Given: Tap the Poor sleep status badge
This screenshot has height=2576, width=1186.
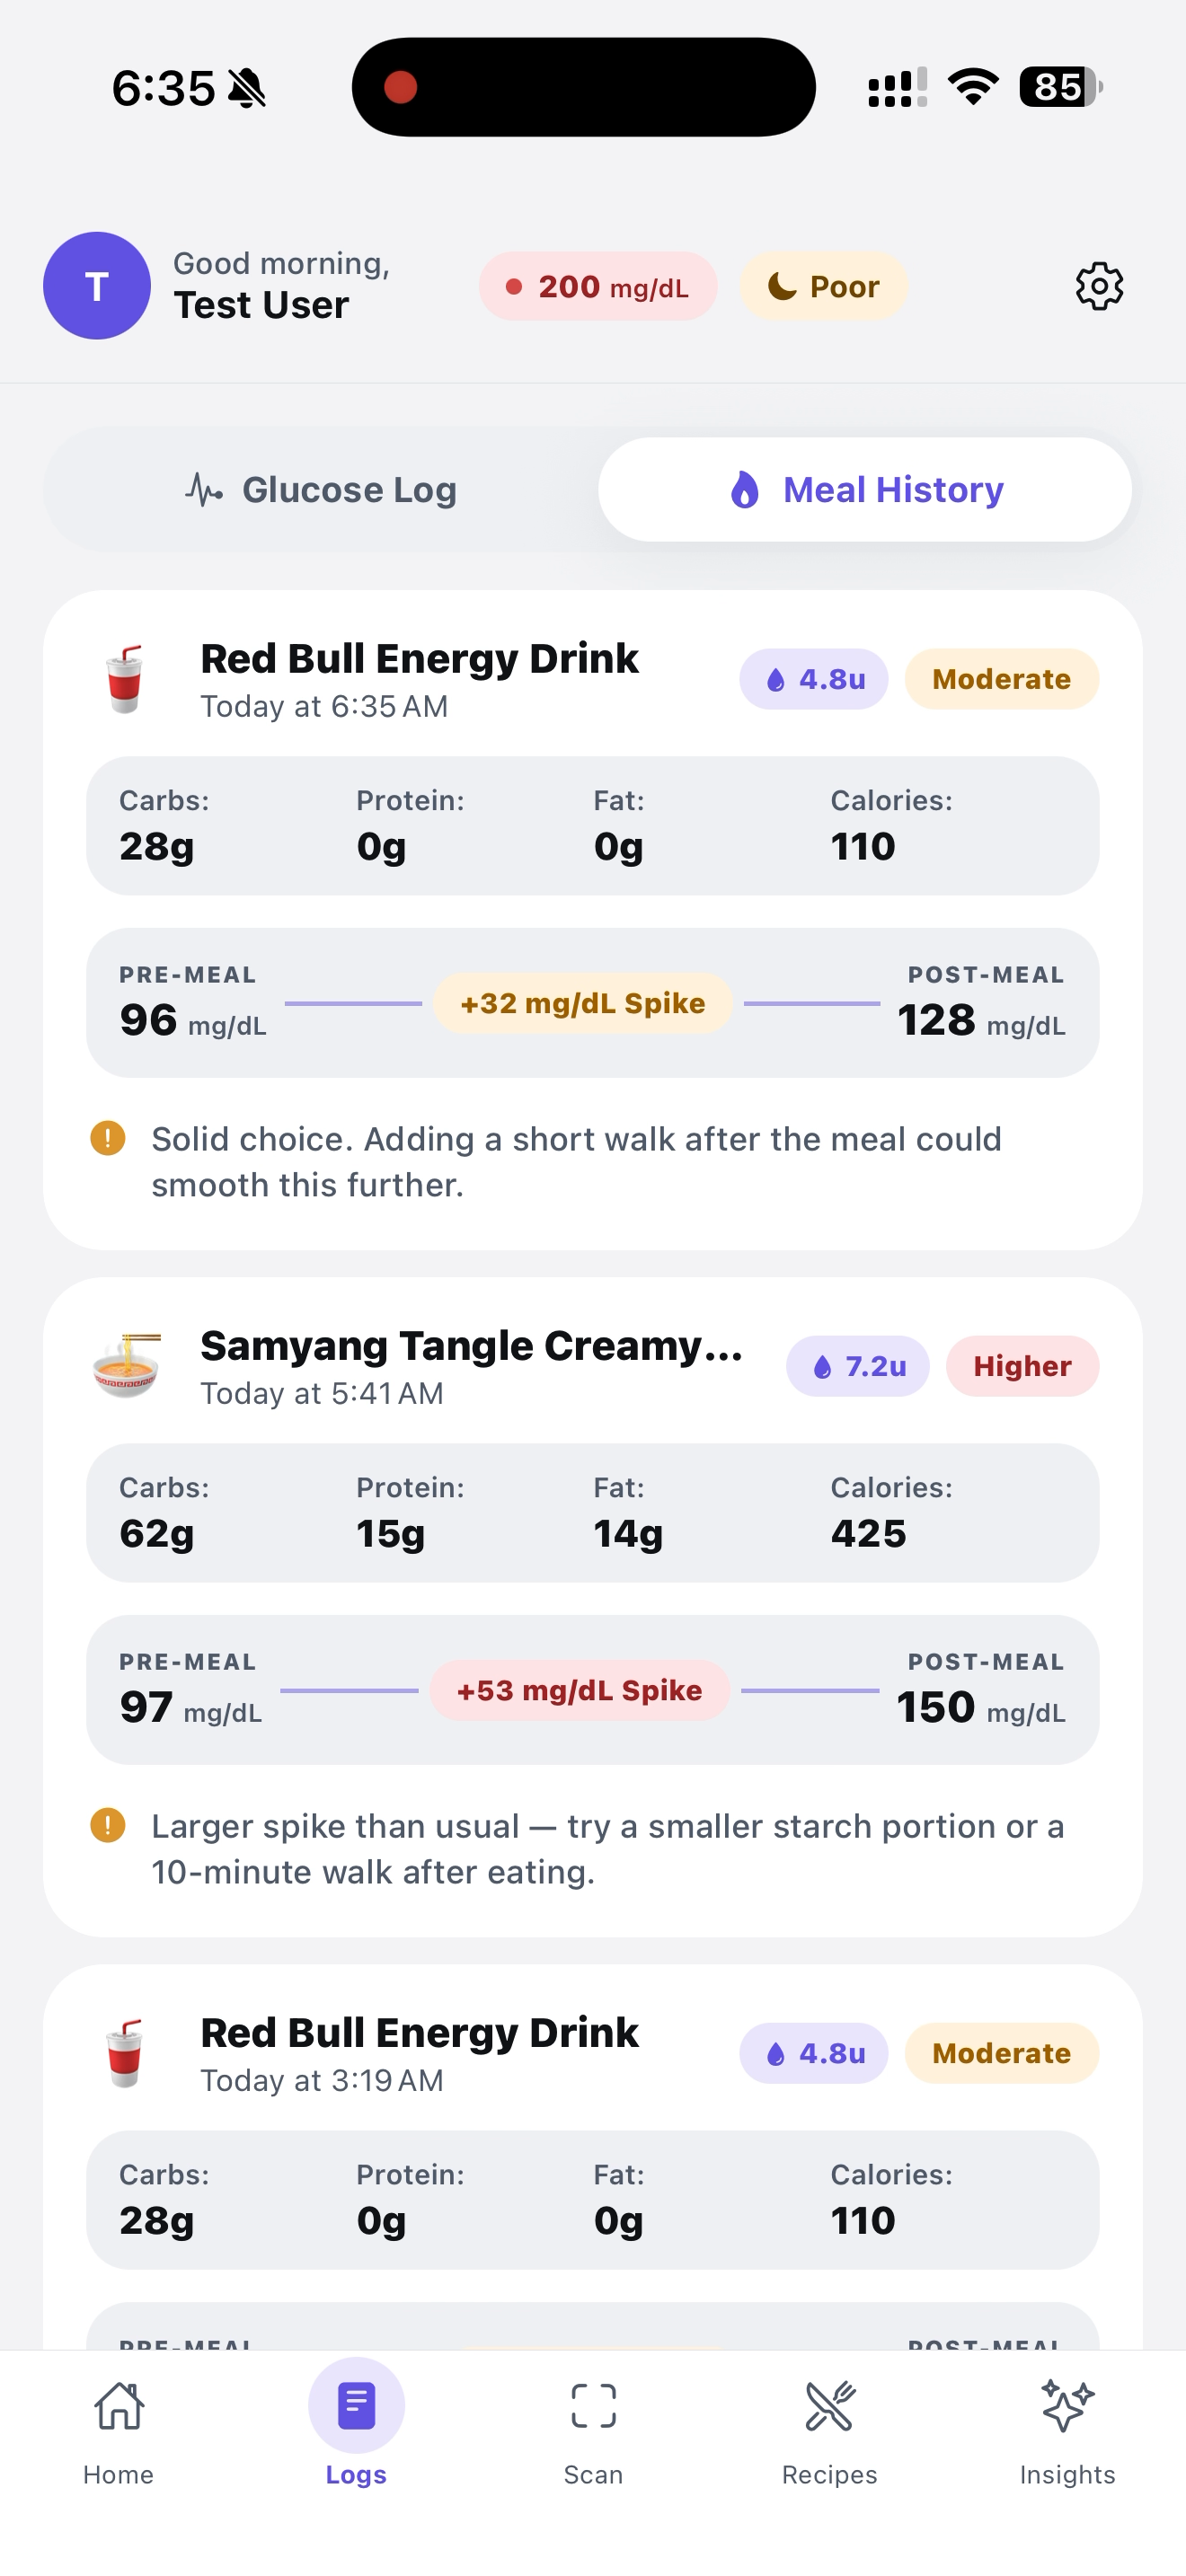Looking at the screenshot, I should 823,287.
